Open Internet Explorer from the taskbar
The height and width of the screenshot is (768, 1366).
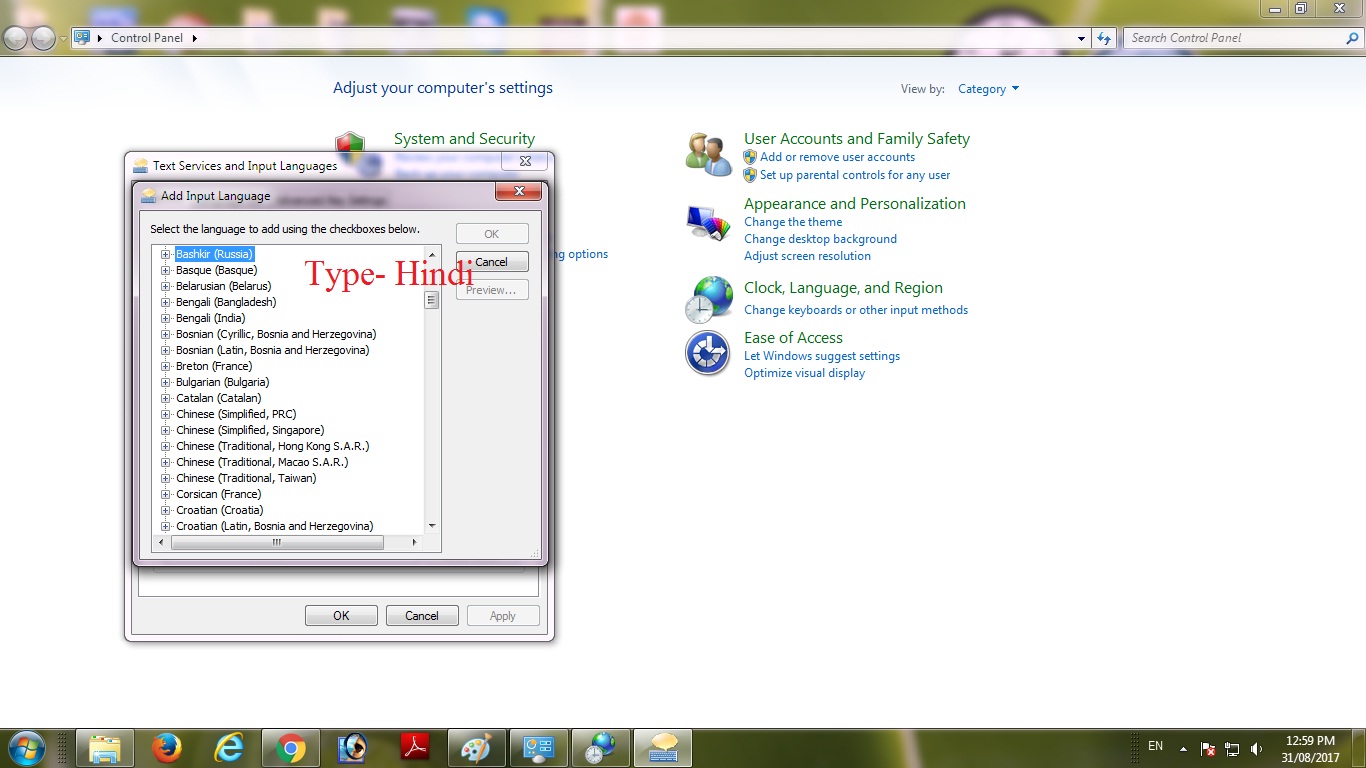pyautogui.click(x=228, y=747)
